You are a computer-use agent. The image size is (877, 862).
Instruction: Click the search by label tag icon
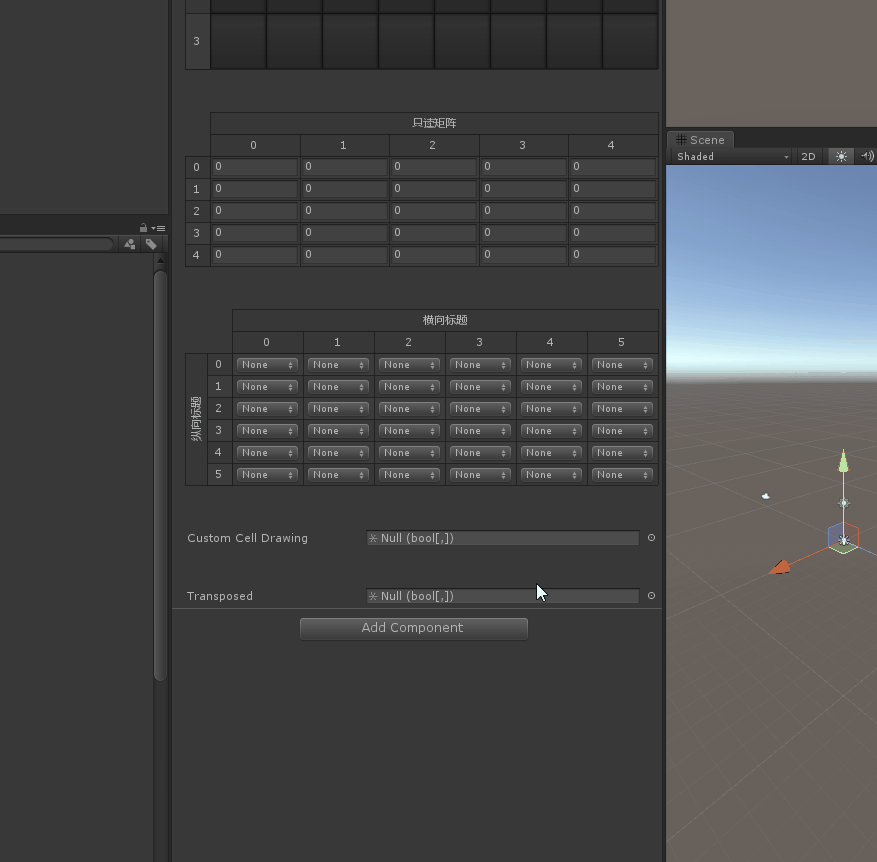[x=151, y=244]
